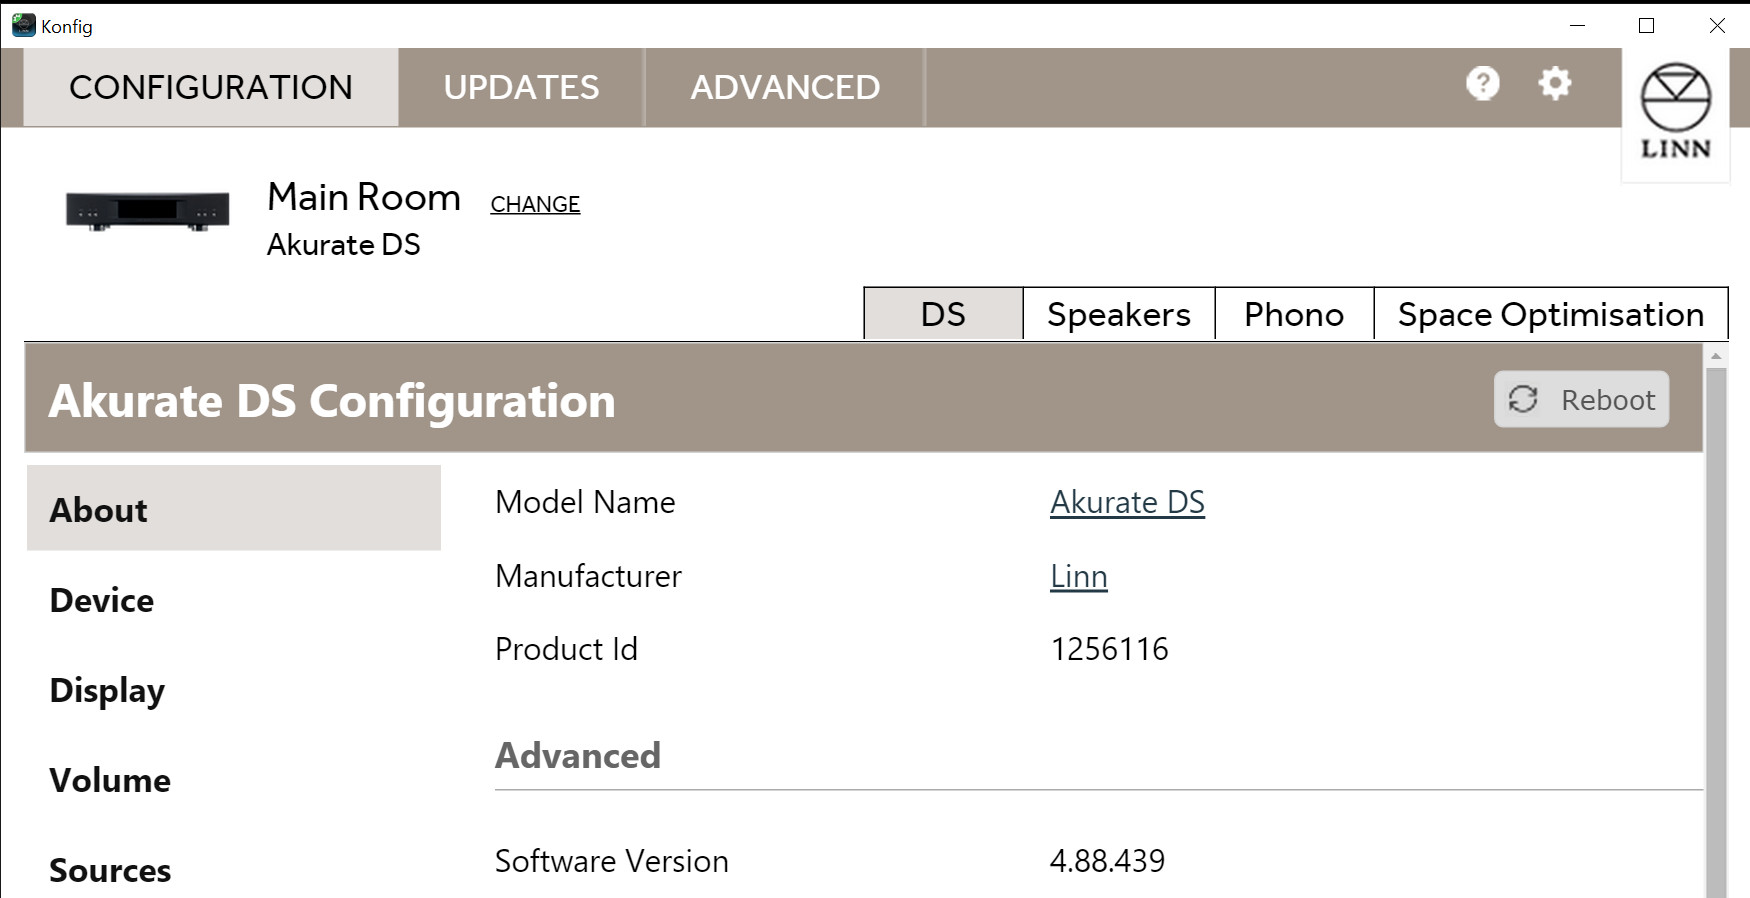Open the Speakers tab
Screen dimensions: 1750x898
coord(1119,314)
